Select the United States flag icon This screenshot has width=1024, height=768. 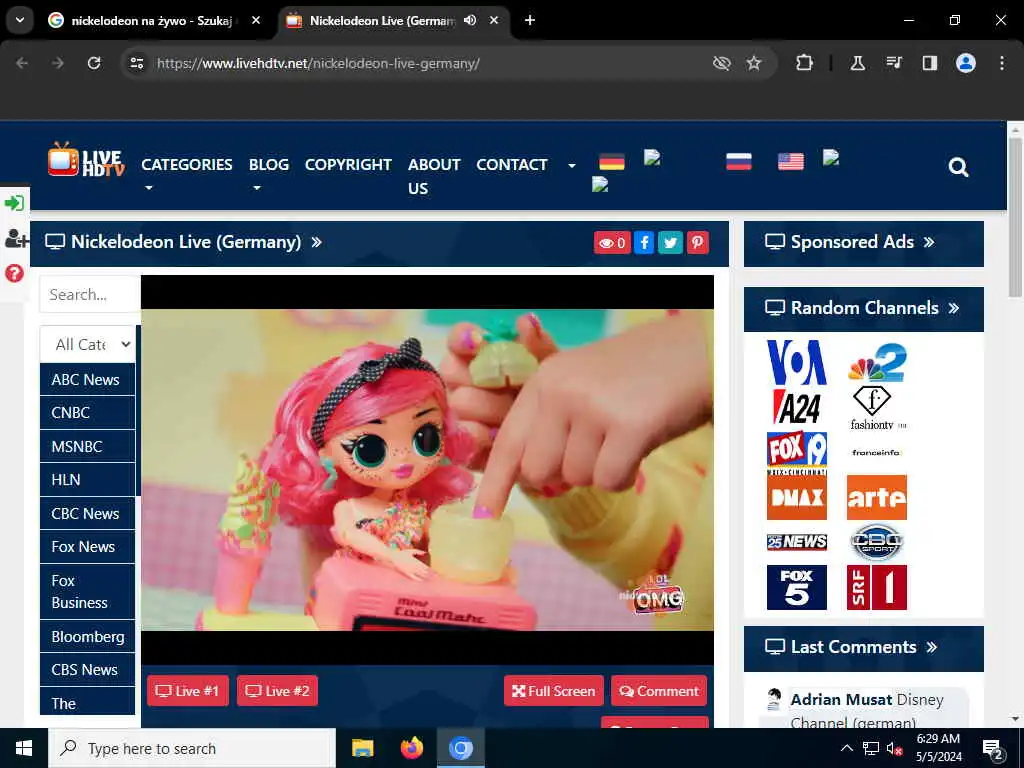coord(790,161)
